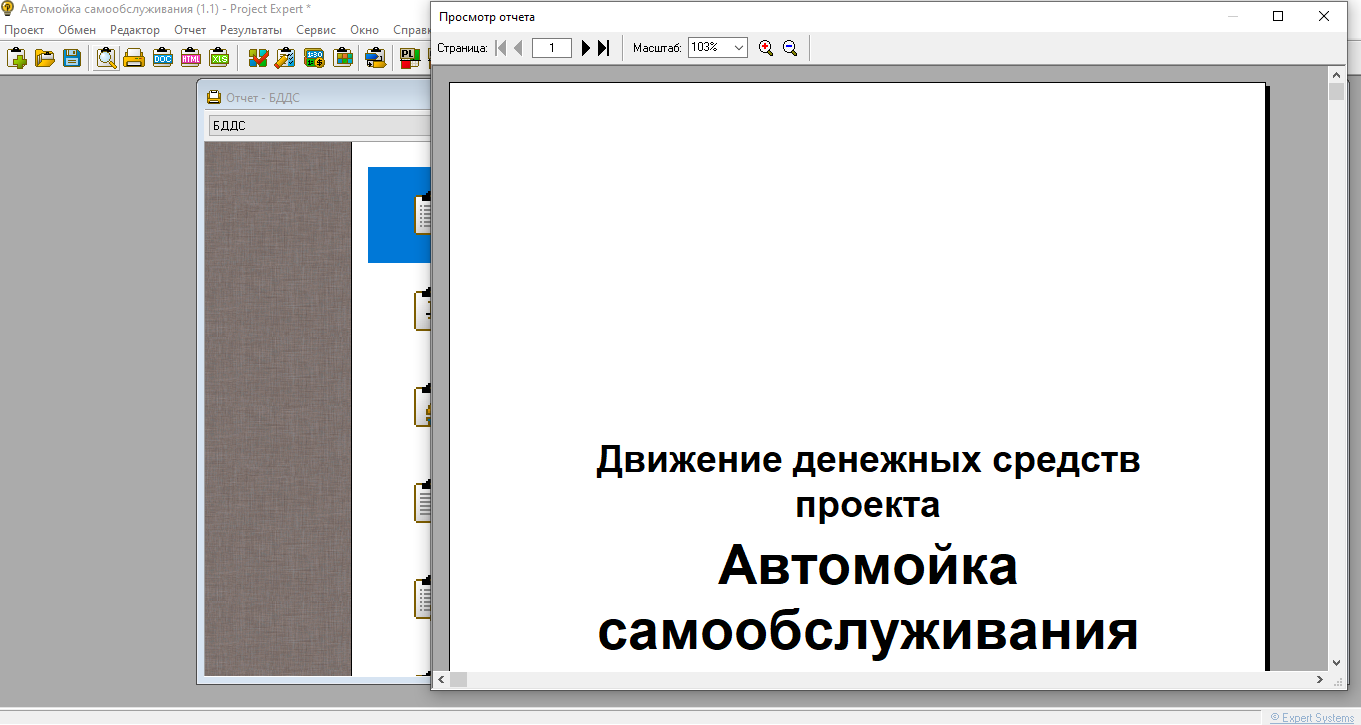Click preview horizontal scrollbar right arrow
Viewport: 1361px width, 725px height.
point(1320,680)
